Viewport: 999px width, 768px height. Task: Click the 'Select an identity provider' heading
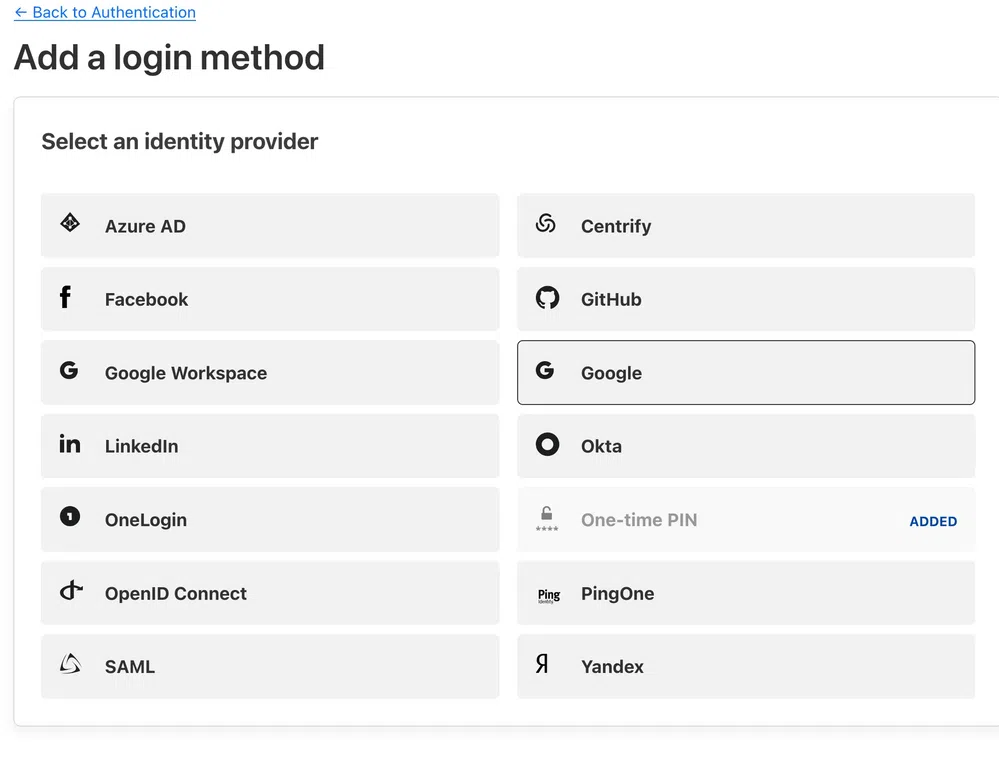(x=180, y=141)
